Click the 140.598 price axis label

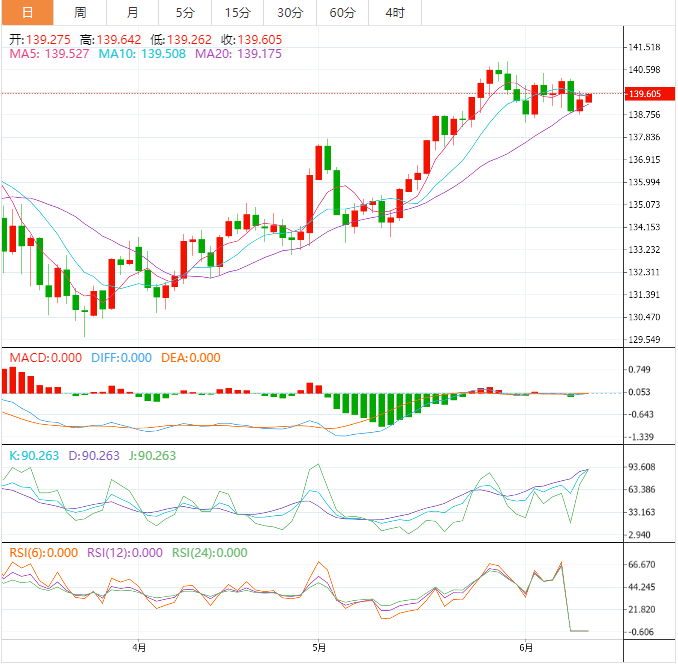click(644, 70)
